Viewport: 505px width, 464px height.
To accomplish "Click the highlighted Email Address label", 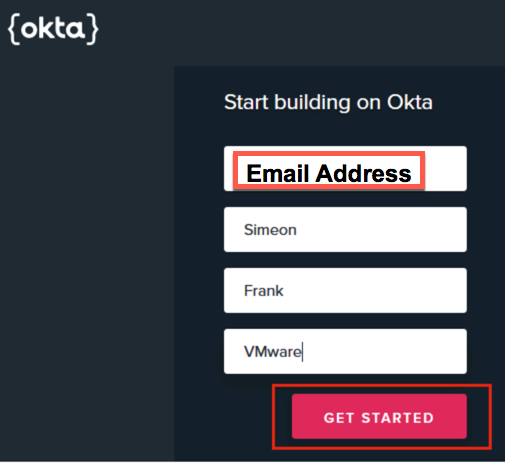I will point(329,173).
